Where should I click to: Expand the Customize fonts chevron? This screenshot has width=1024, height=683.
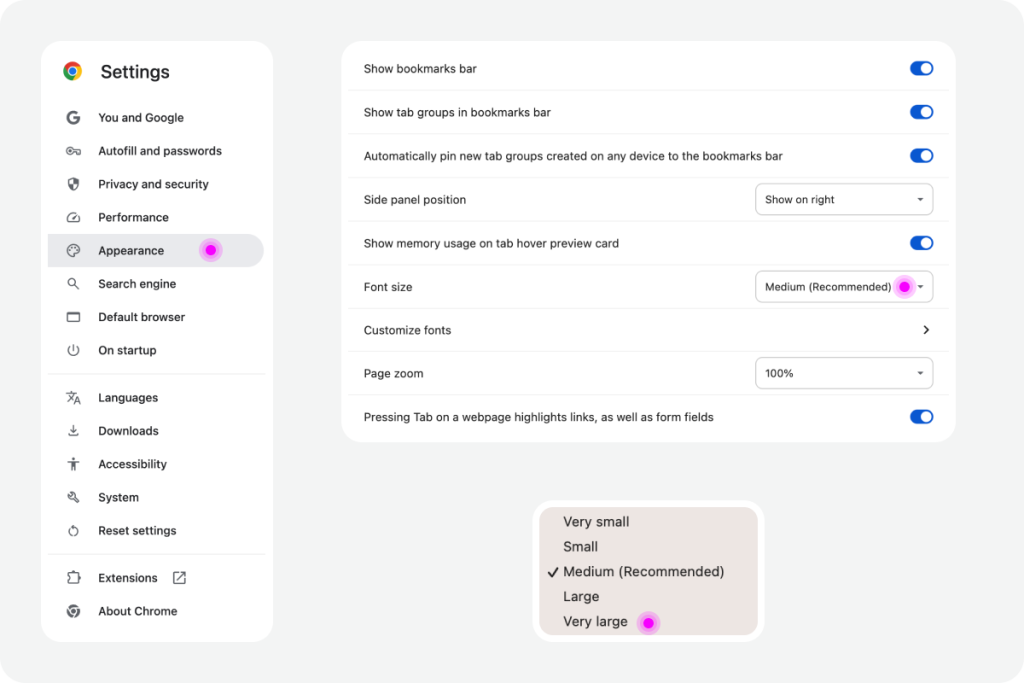(926, 330)
